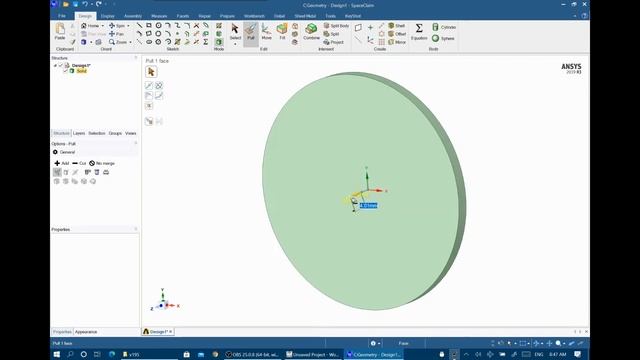The width and height of the screenshot is (640, 360).
Task: Collapse the Design1 tree node
Action: tap(56, 65)
